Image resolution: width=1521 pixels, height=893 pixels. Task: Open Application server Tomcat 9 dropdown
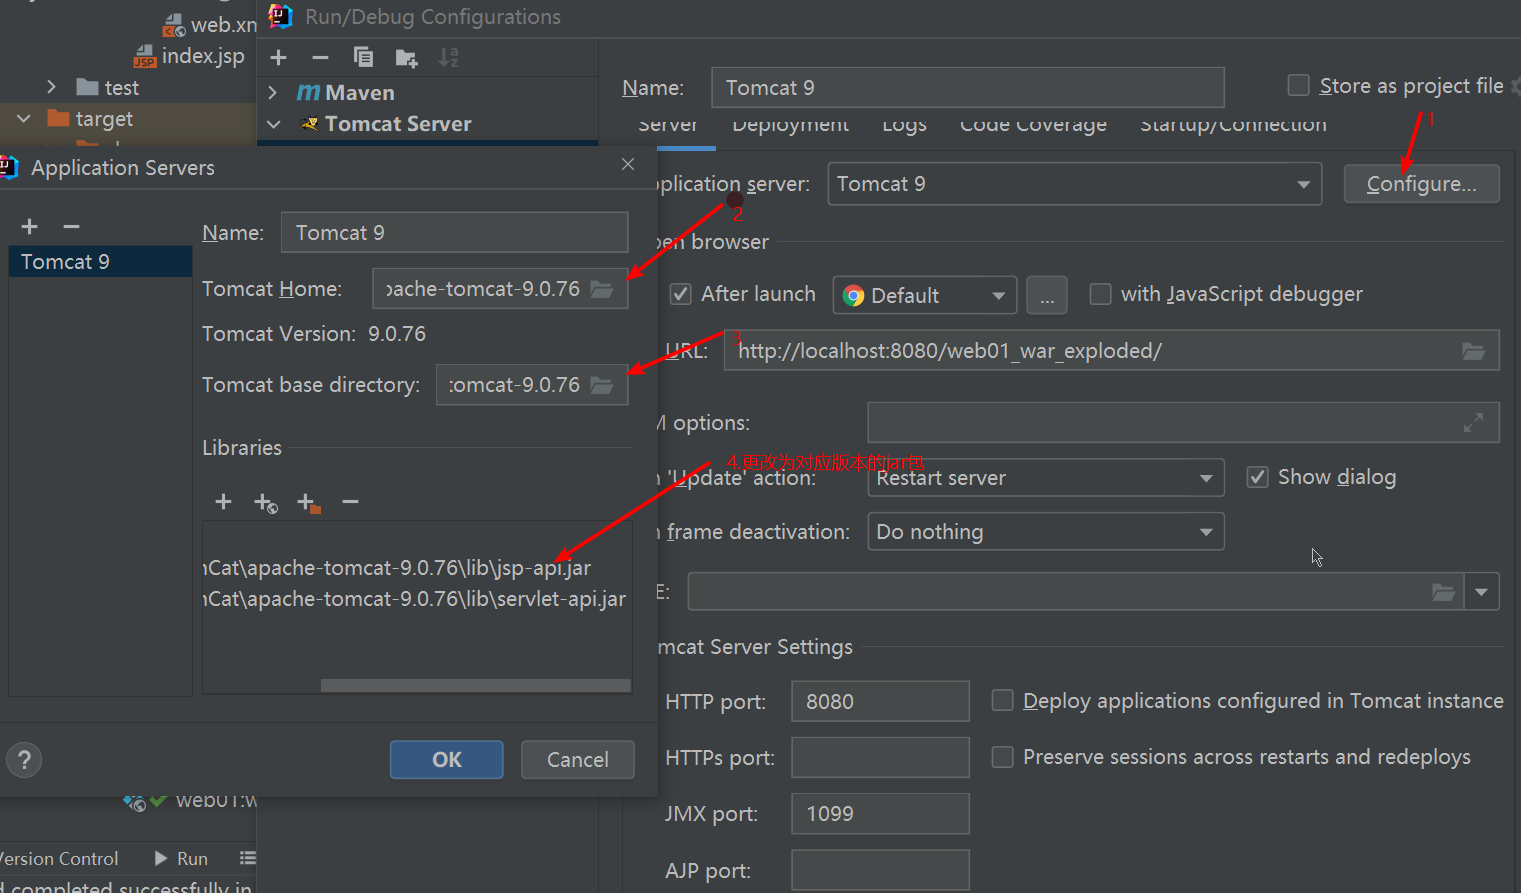(x=1074, y=184)
